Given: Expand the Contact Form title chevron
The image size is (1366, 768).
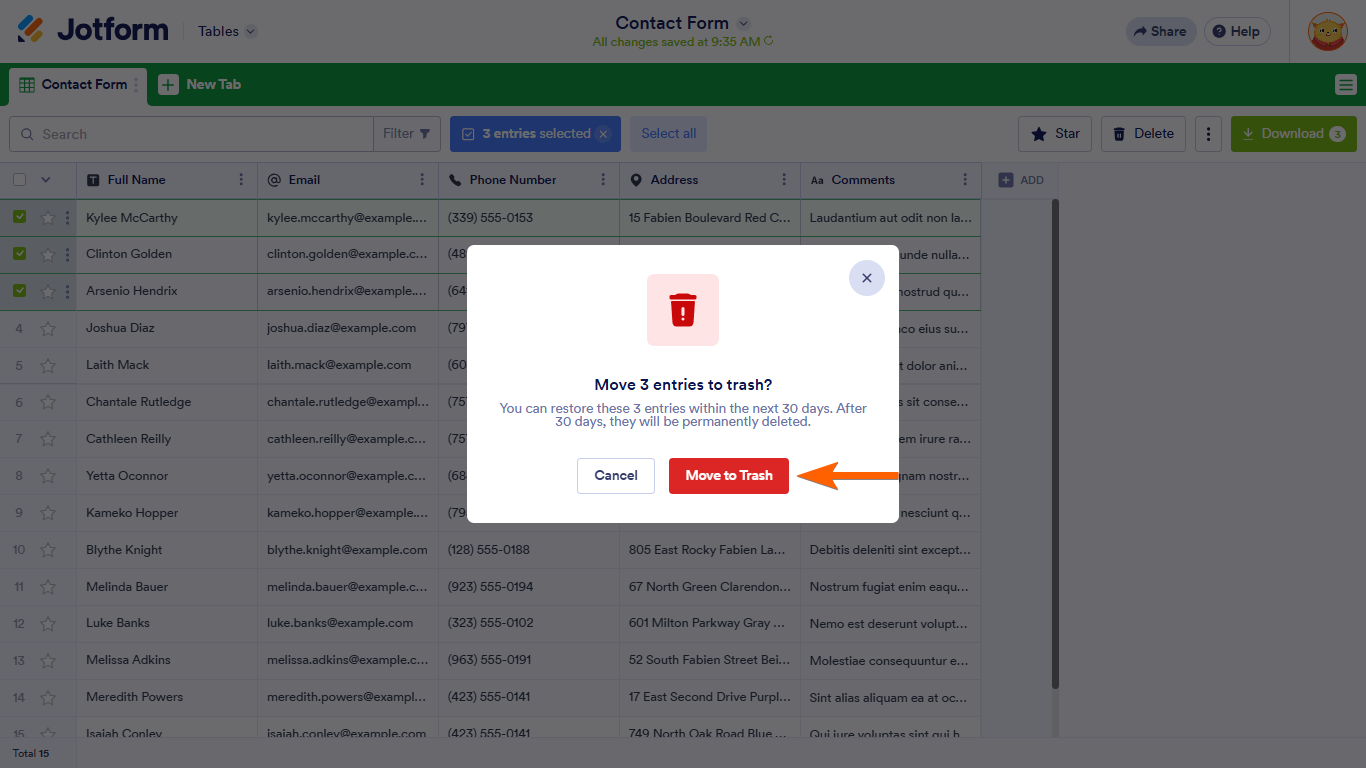Looking at the screenshot, I should pos(743,23).
